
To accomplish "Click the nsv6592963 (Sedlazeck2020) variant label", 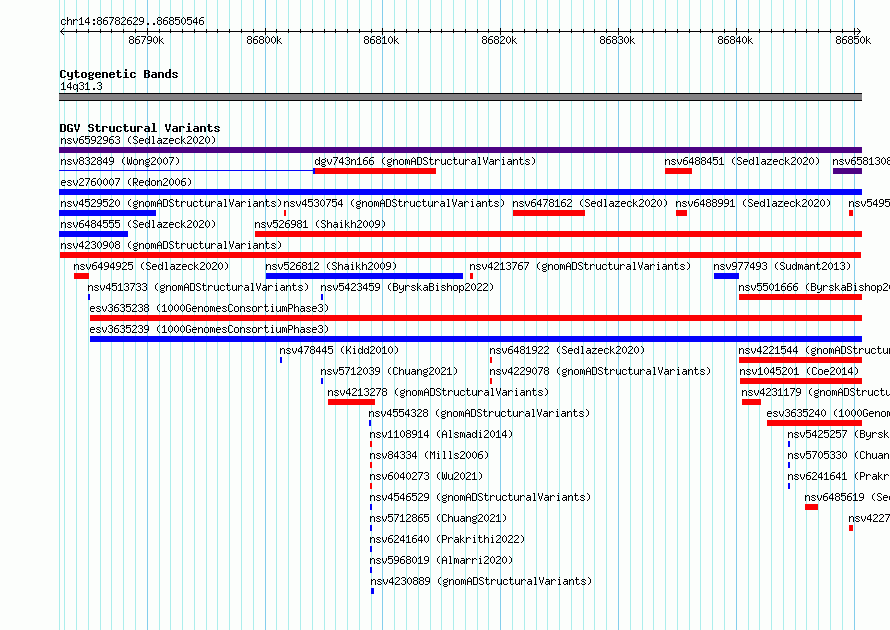I will 138,140.
